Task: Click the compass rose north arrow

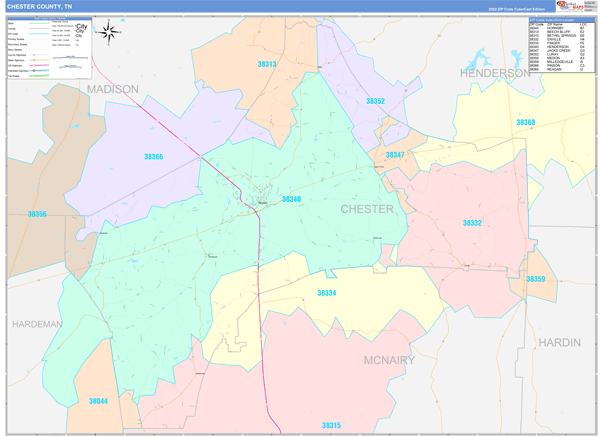Action: pos(109,31)
